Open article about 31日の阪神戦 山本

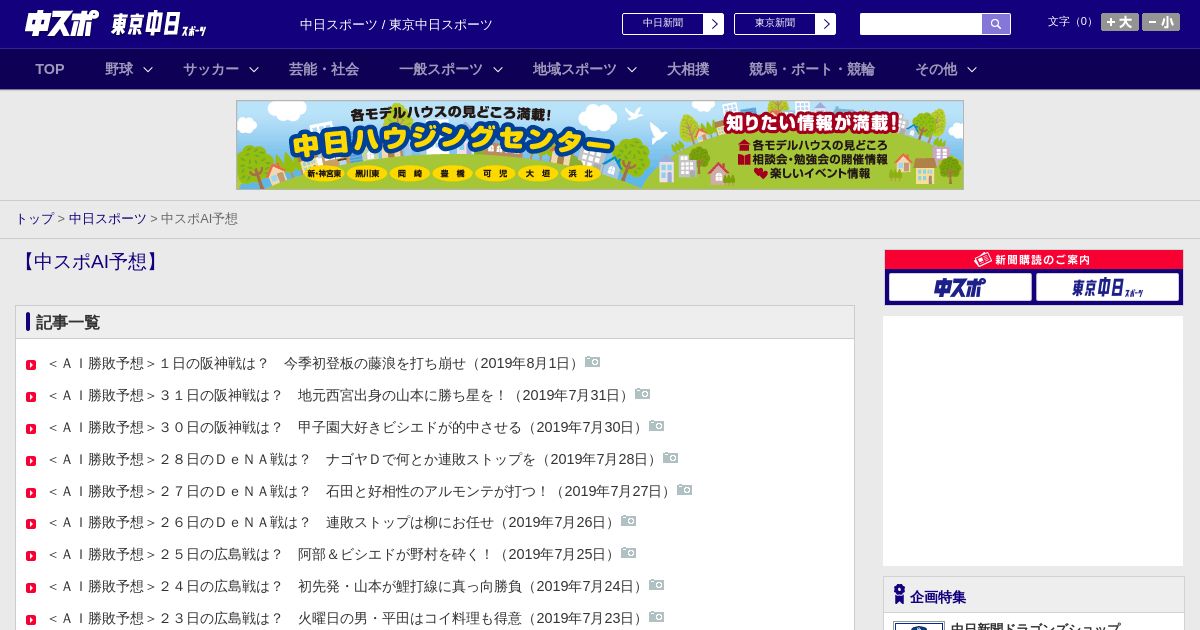[340, 395]
